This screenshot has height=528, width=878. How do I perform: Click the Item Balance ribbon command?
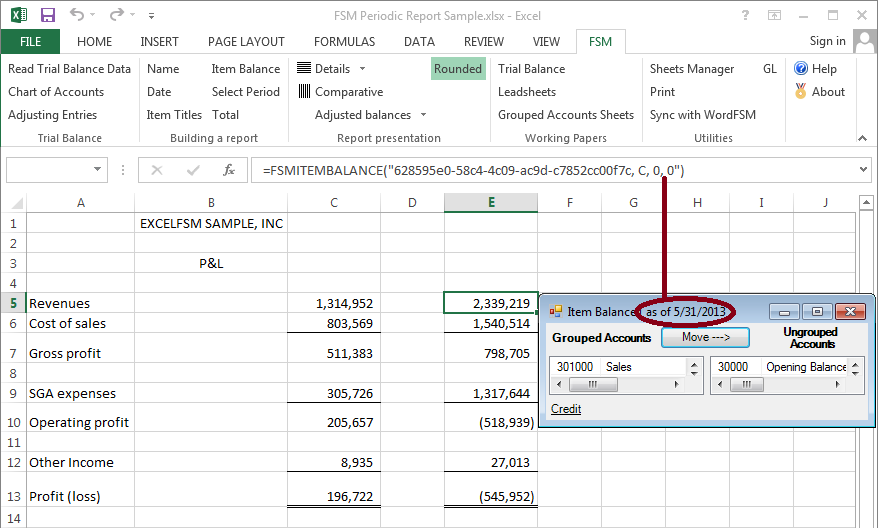tap(246, 69)
